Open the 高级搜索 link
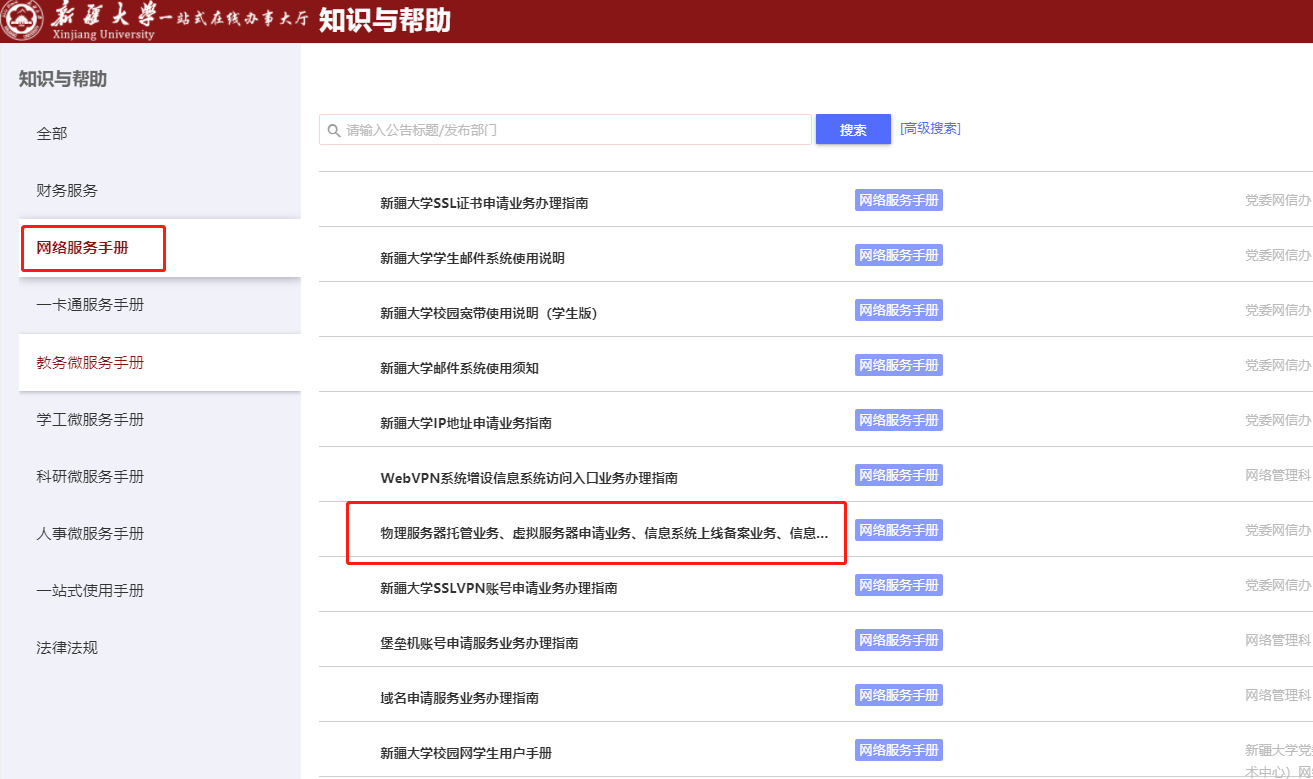The image size is (1313, 779). pyautogui.click(x=930, y=128)
